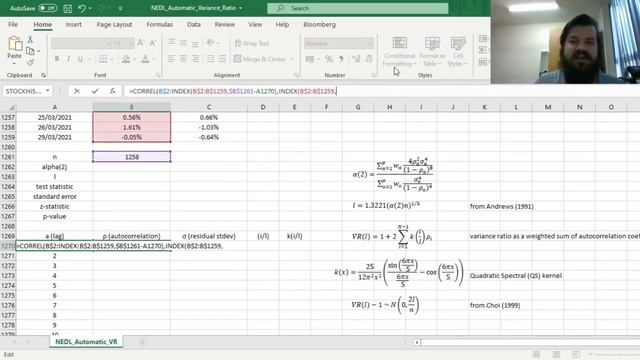Screen dimensions: 640x360
Task: Open the Font settings dialog launcher
Action: [158, 75]
